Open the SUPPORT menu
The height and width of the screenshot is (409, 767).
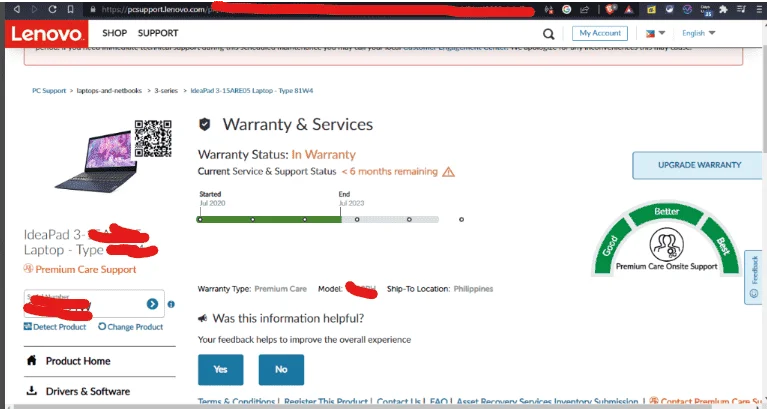[158, 33]
